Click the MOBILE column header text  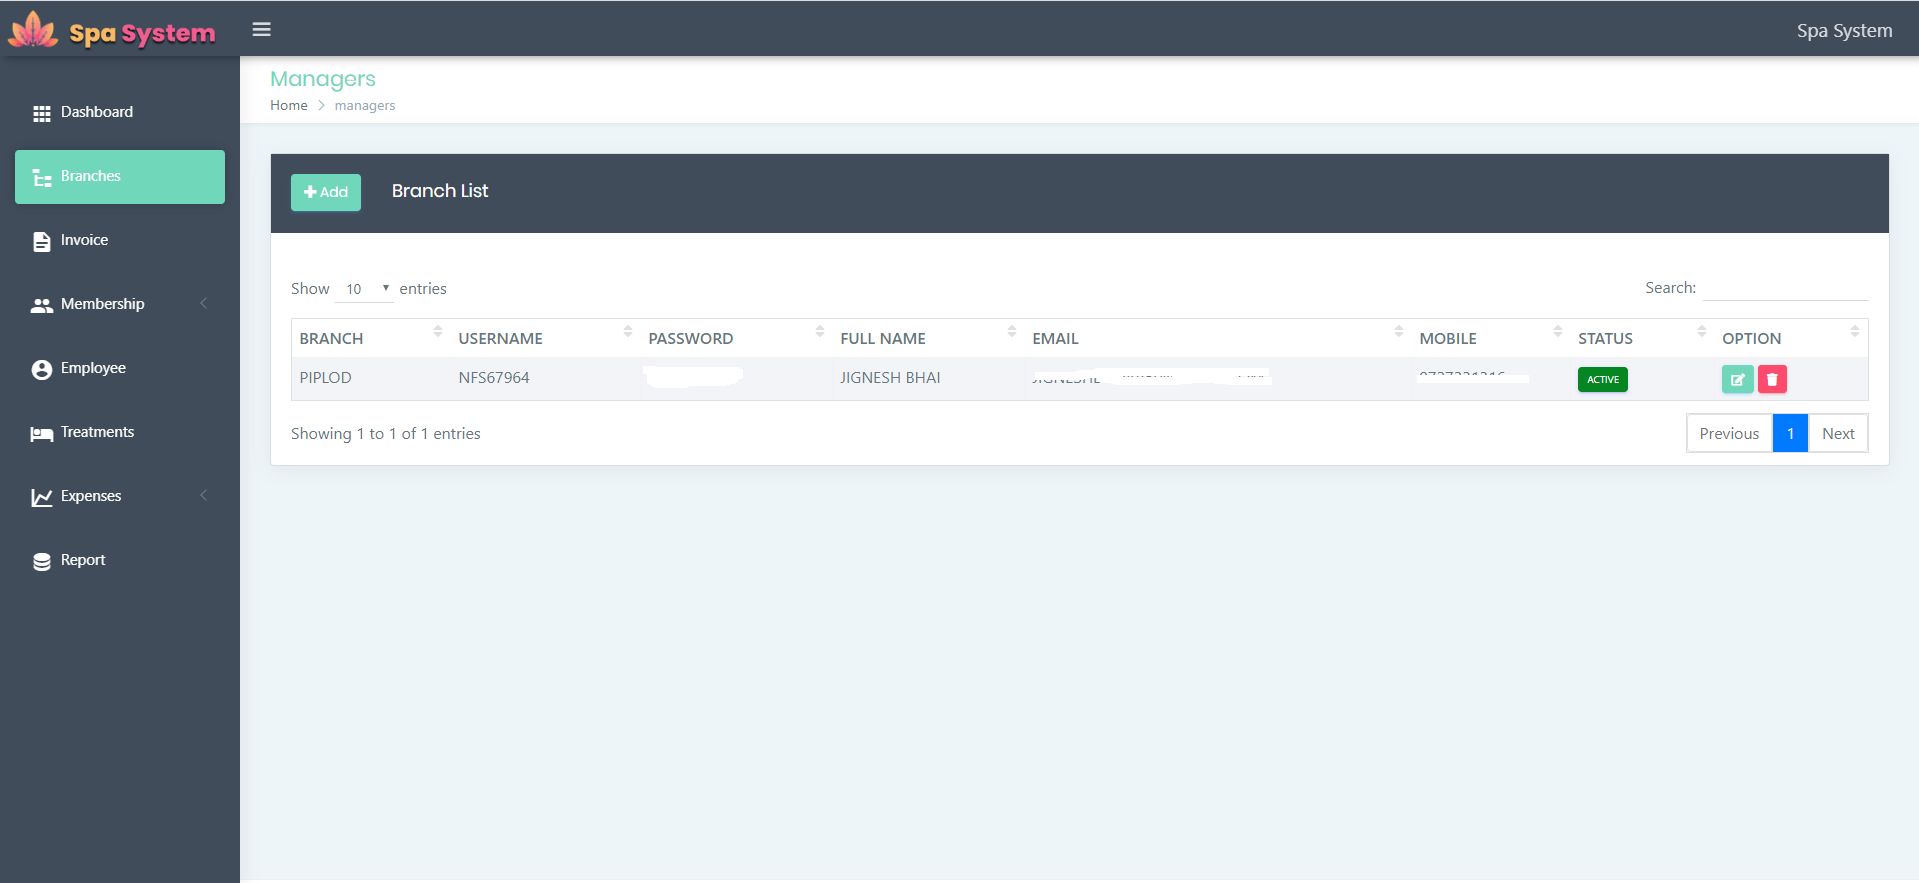tap(1447, 338)
